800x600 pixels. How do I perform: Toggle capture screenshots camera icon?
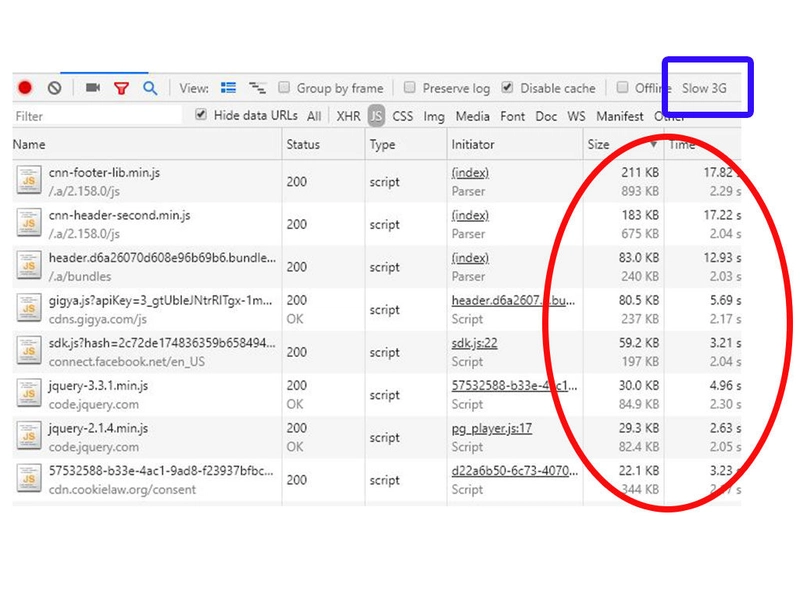[93, 87]
